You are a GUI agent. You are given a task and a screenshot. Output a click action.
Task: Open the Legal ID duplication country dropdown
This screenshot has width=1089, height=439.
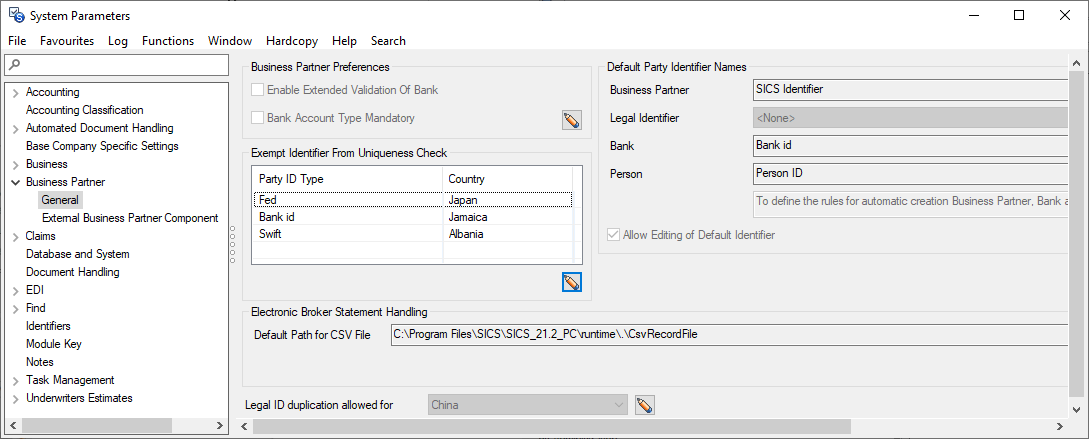tap(619, 405)
